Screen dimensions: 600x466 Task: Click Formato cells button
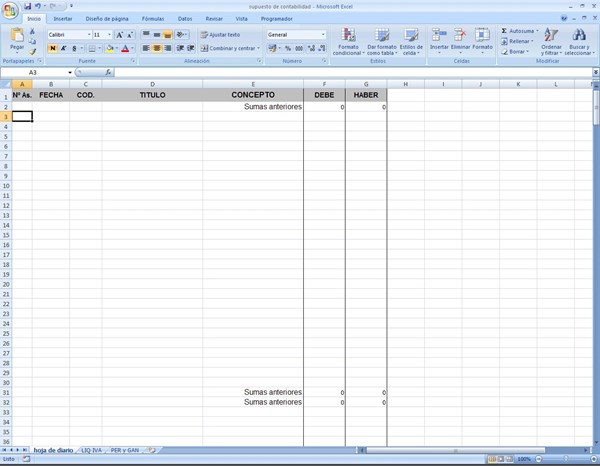click(x=482, y=41)
